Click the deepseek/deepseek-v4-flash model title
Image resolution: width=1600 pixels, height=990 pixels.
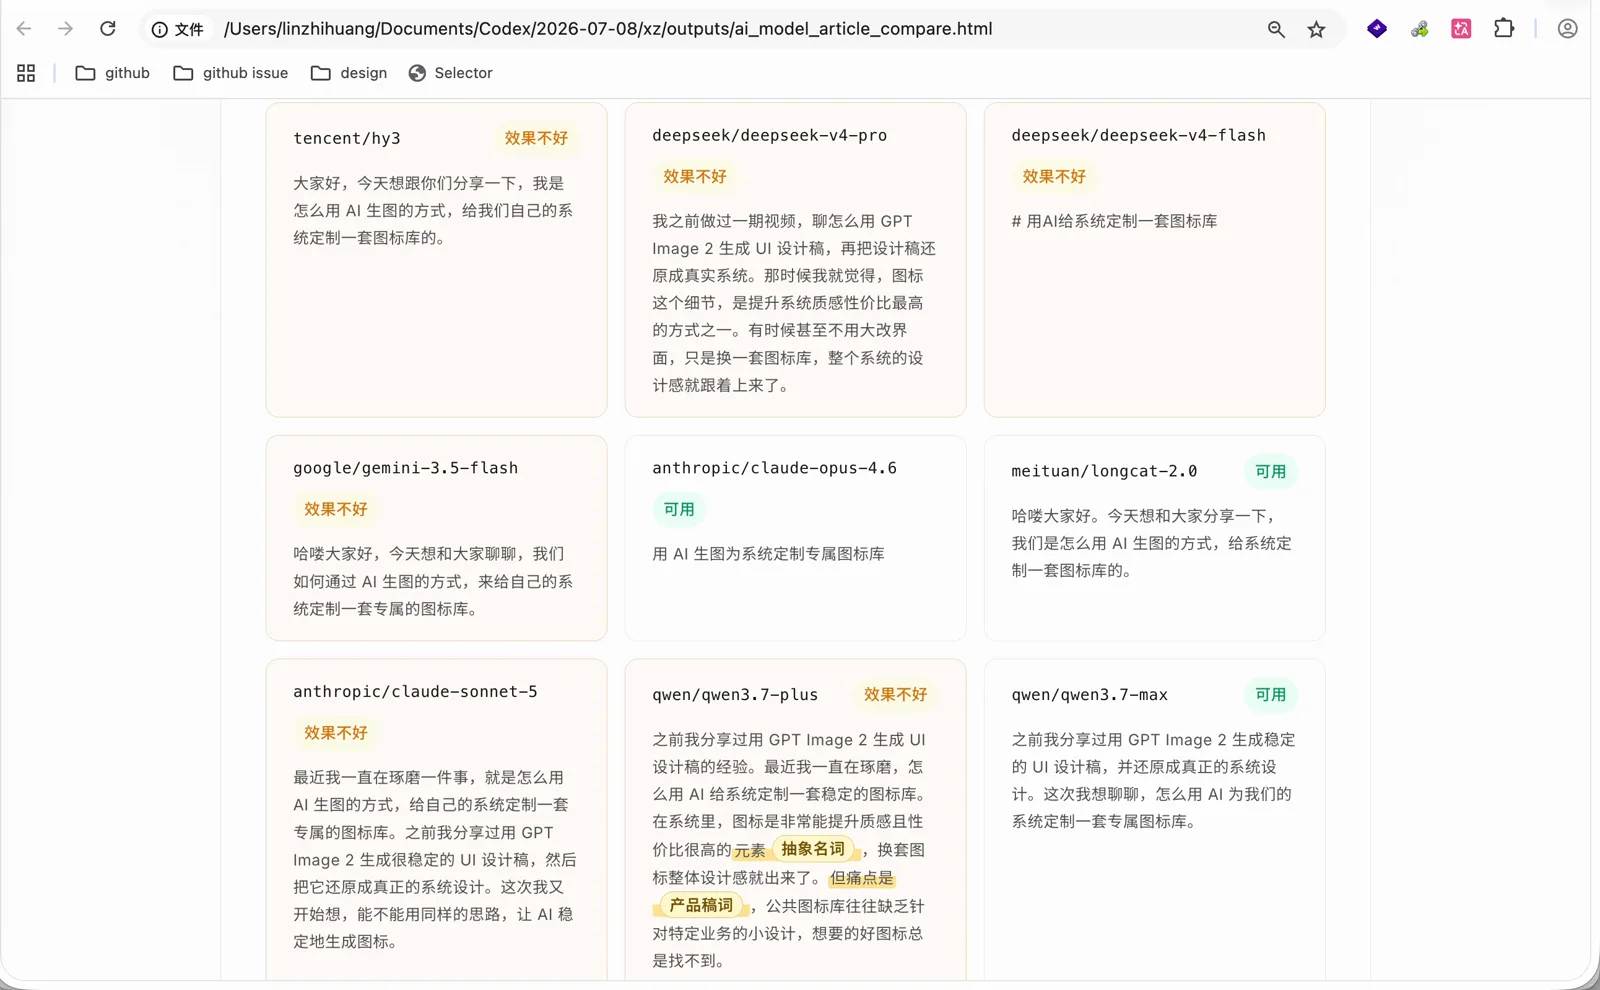click(x=1139, y=135)
